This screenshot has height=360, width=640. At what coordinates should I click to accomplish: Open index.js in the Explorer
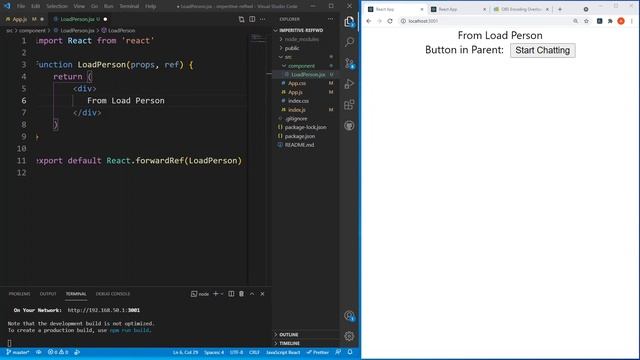[x=297, y=110]
